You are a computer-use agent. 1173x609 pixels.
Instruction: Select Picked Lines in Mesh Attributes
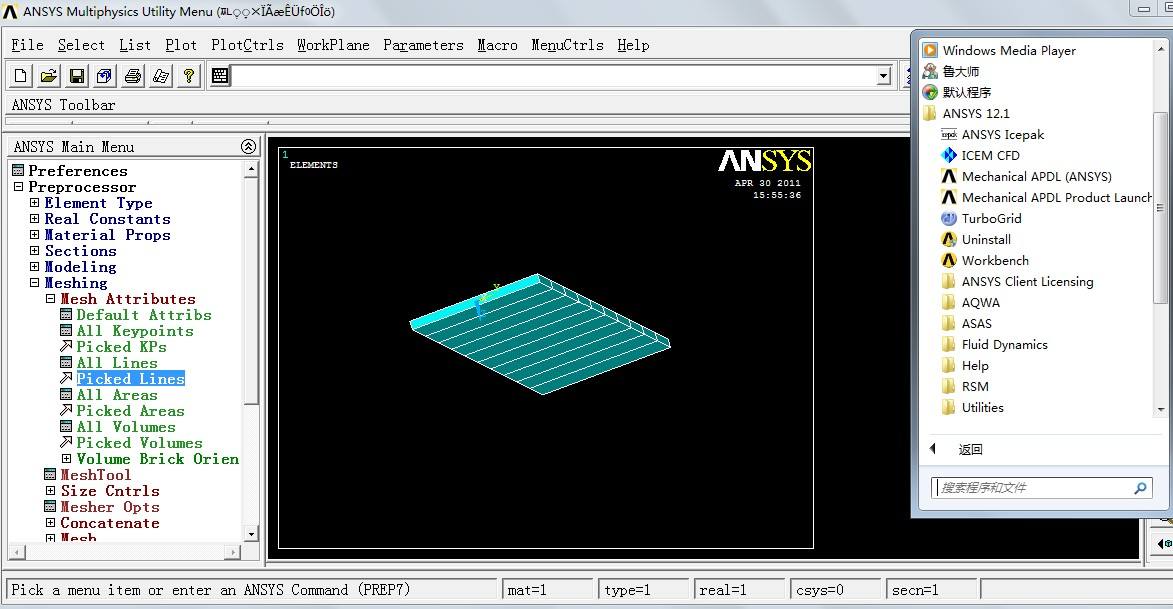pyautogui.click(x=130, y=379)
